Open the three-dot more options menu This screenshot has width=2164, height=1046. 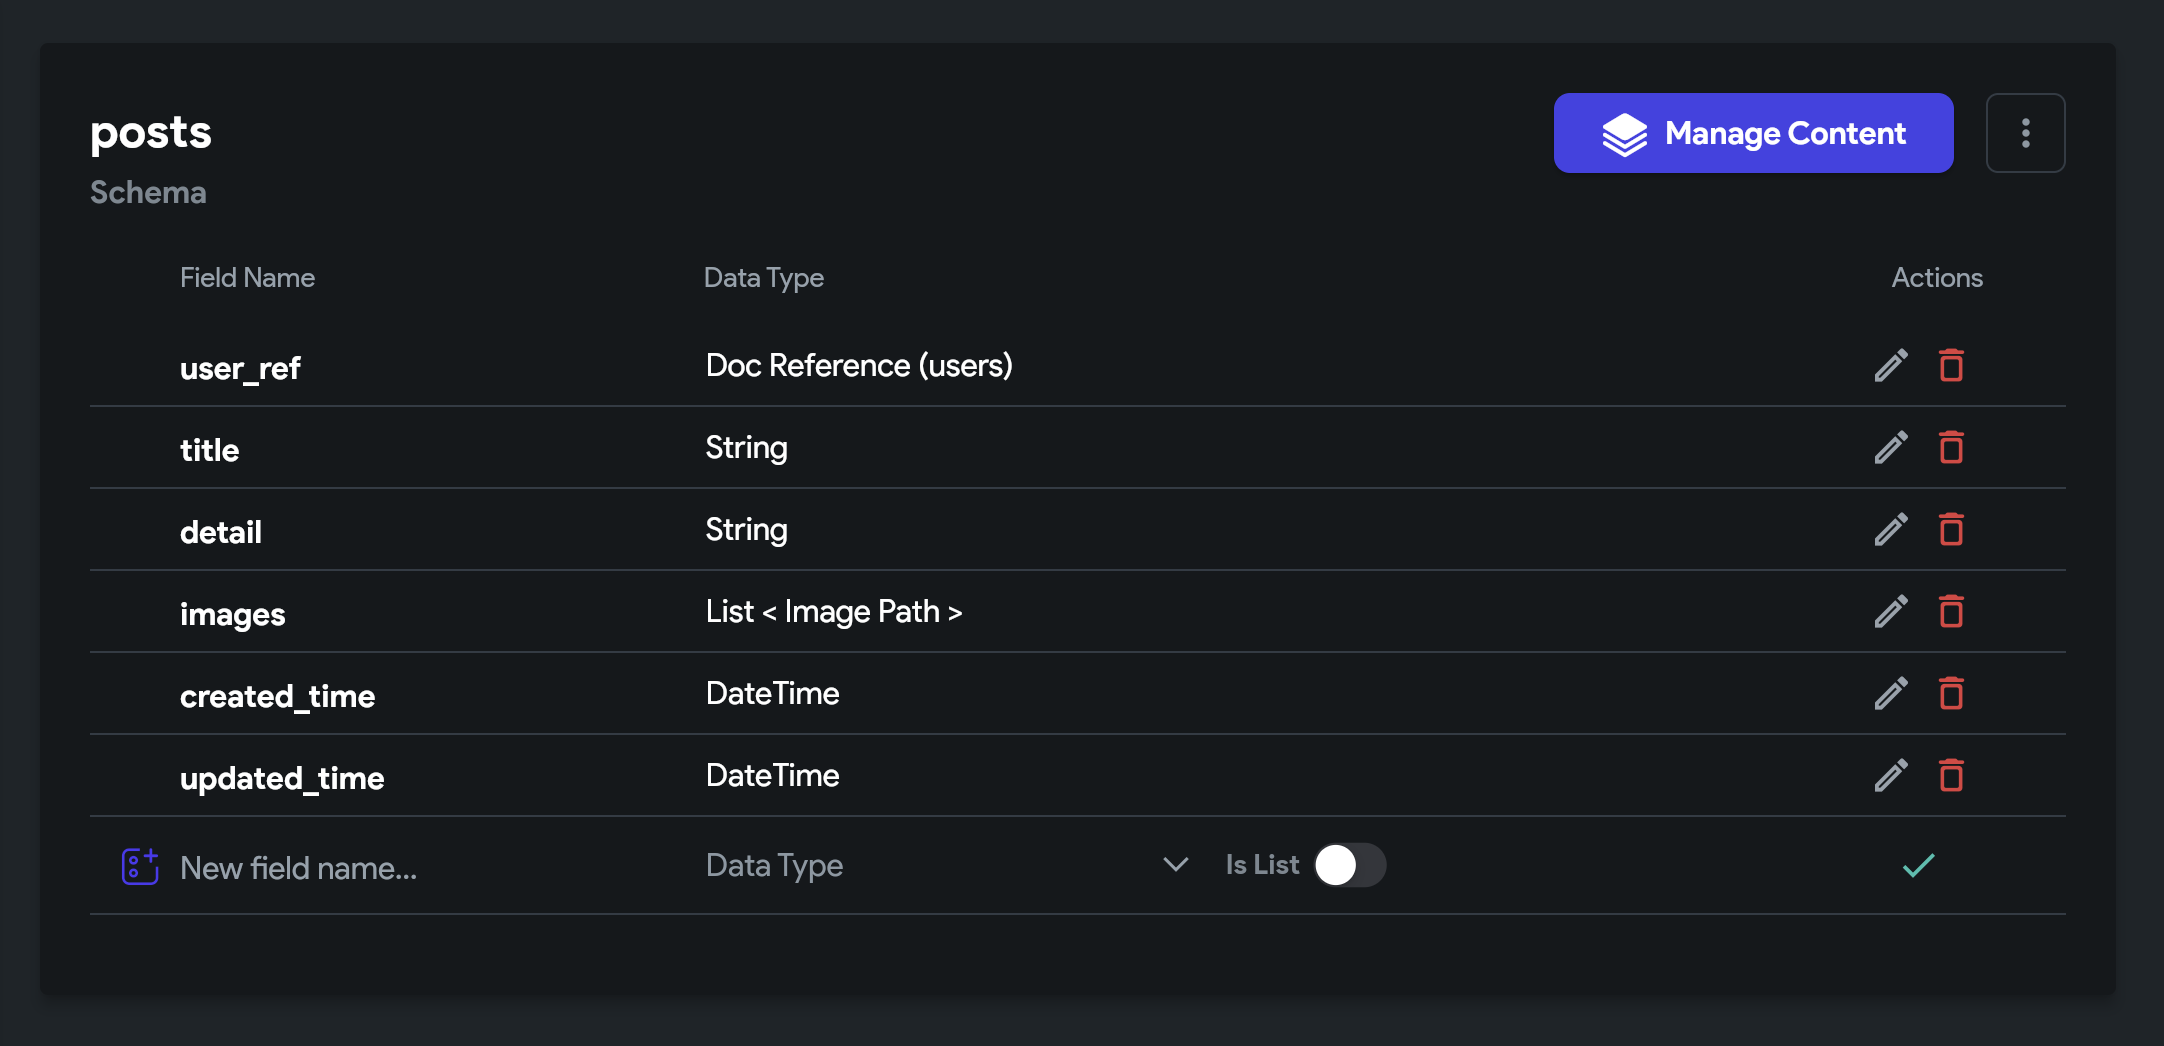click(x=2025, y=133)
